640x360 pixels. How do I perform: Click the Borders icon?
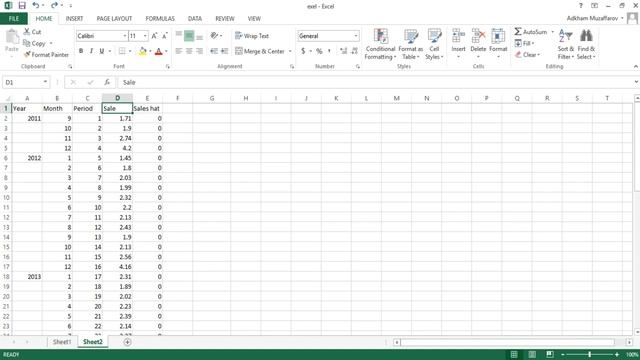[x=122, y=51]
